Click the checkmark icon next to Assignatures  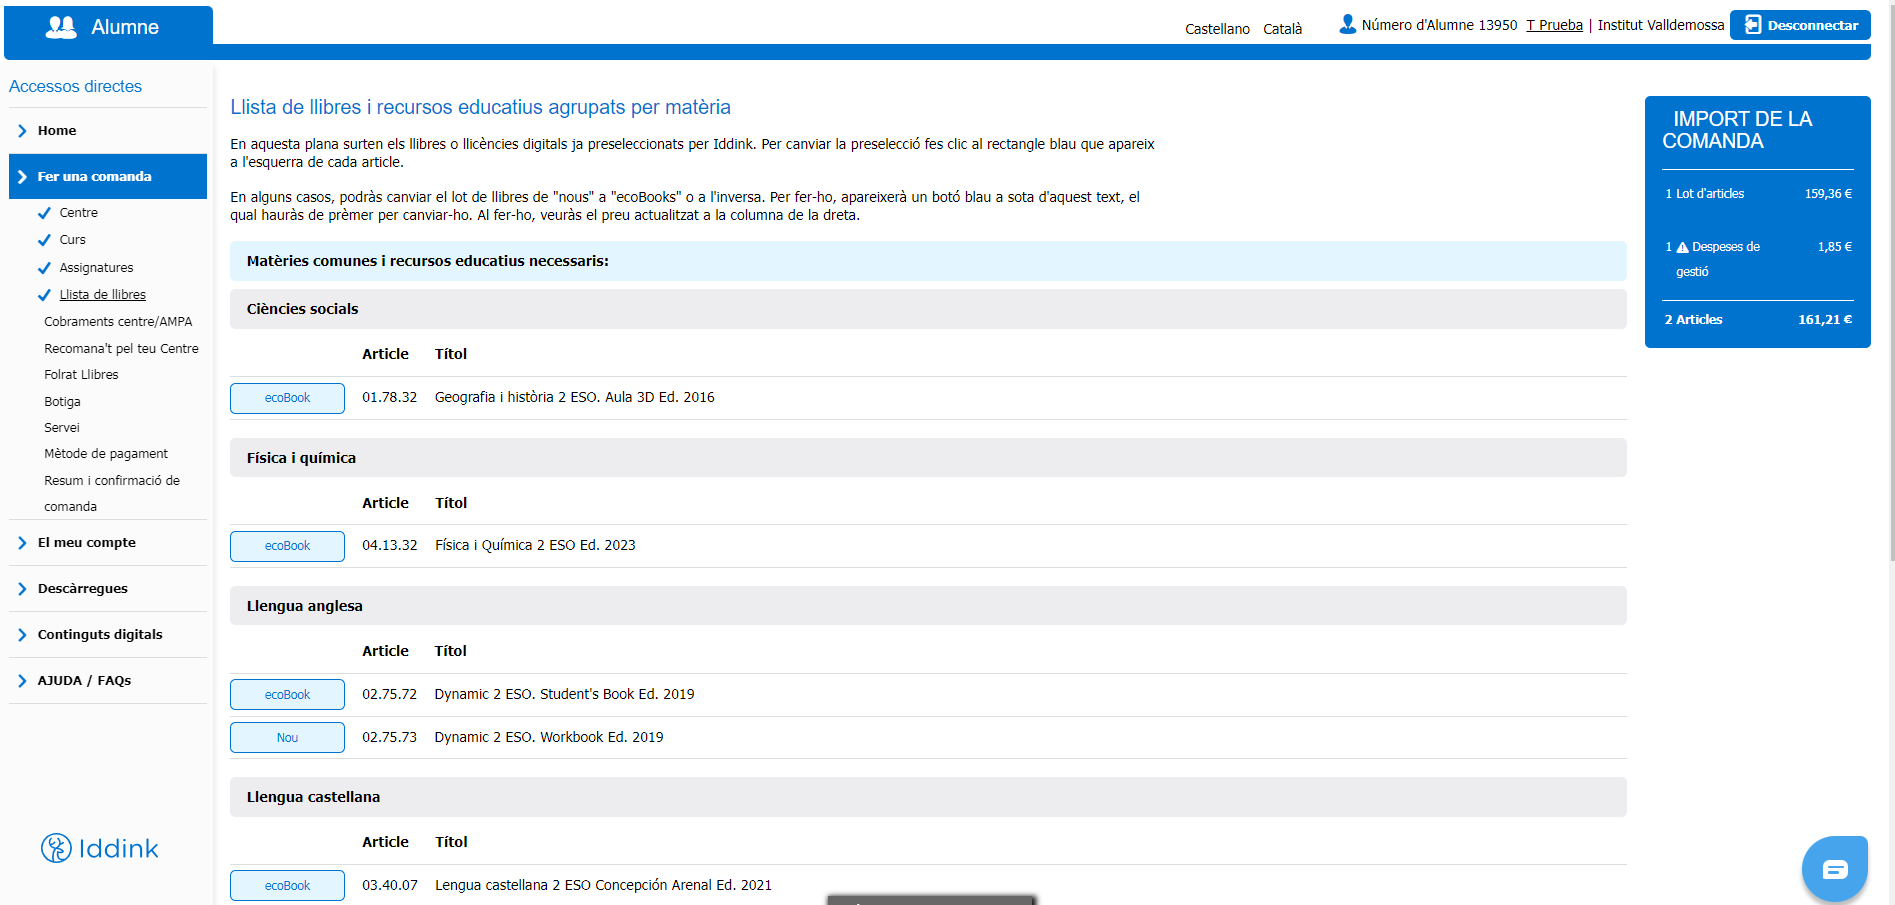coord(44,268)
